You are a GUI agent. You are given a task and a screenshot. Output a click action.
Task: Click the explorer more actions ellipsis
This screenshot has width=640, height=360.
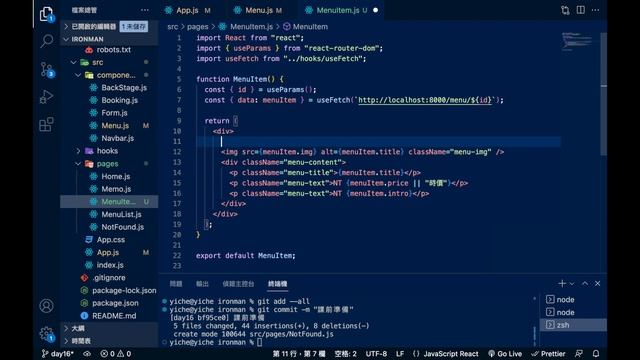144,10
